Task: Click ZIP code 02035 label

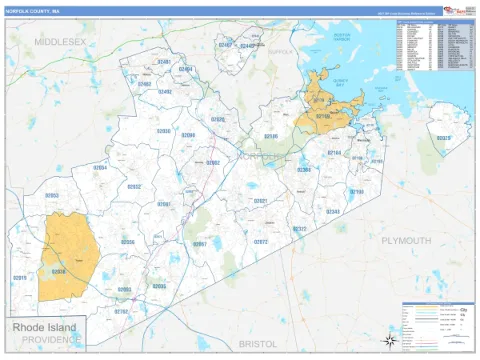Action: [x=159, y=286]
